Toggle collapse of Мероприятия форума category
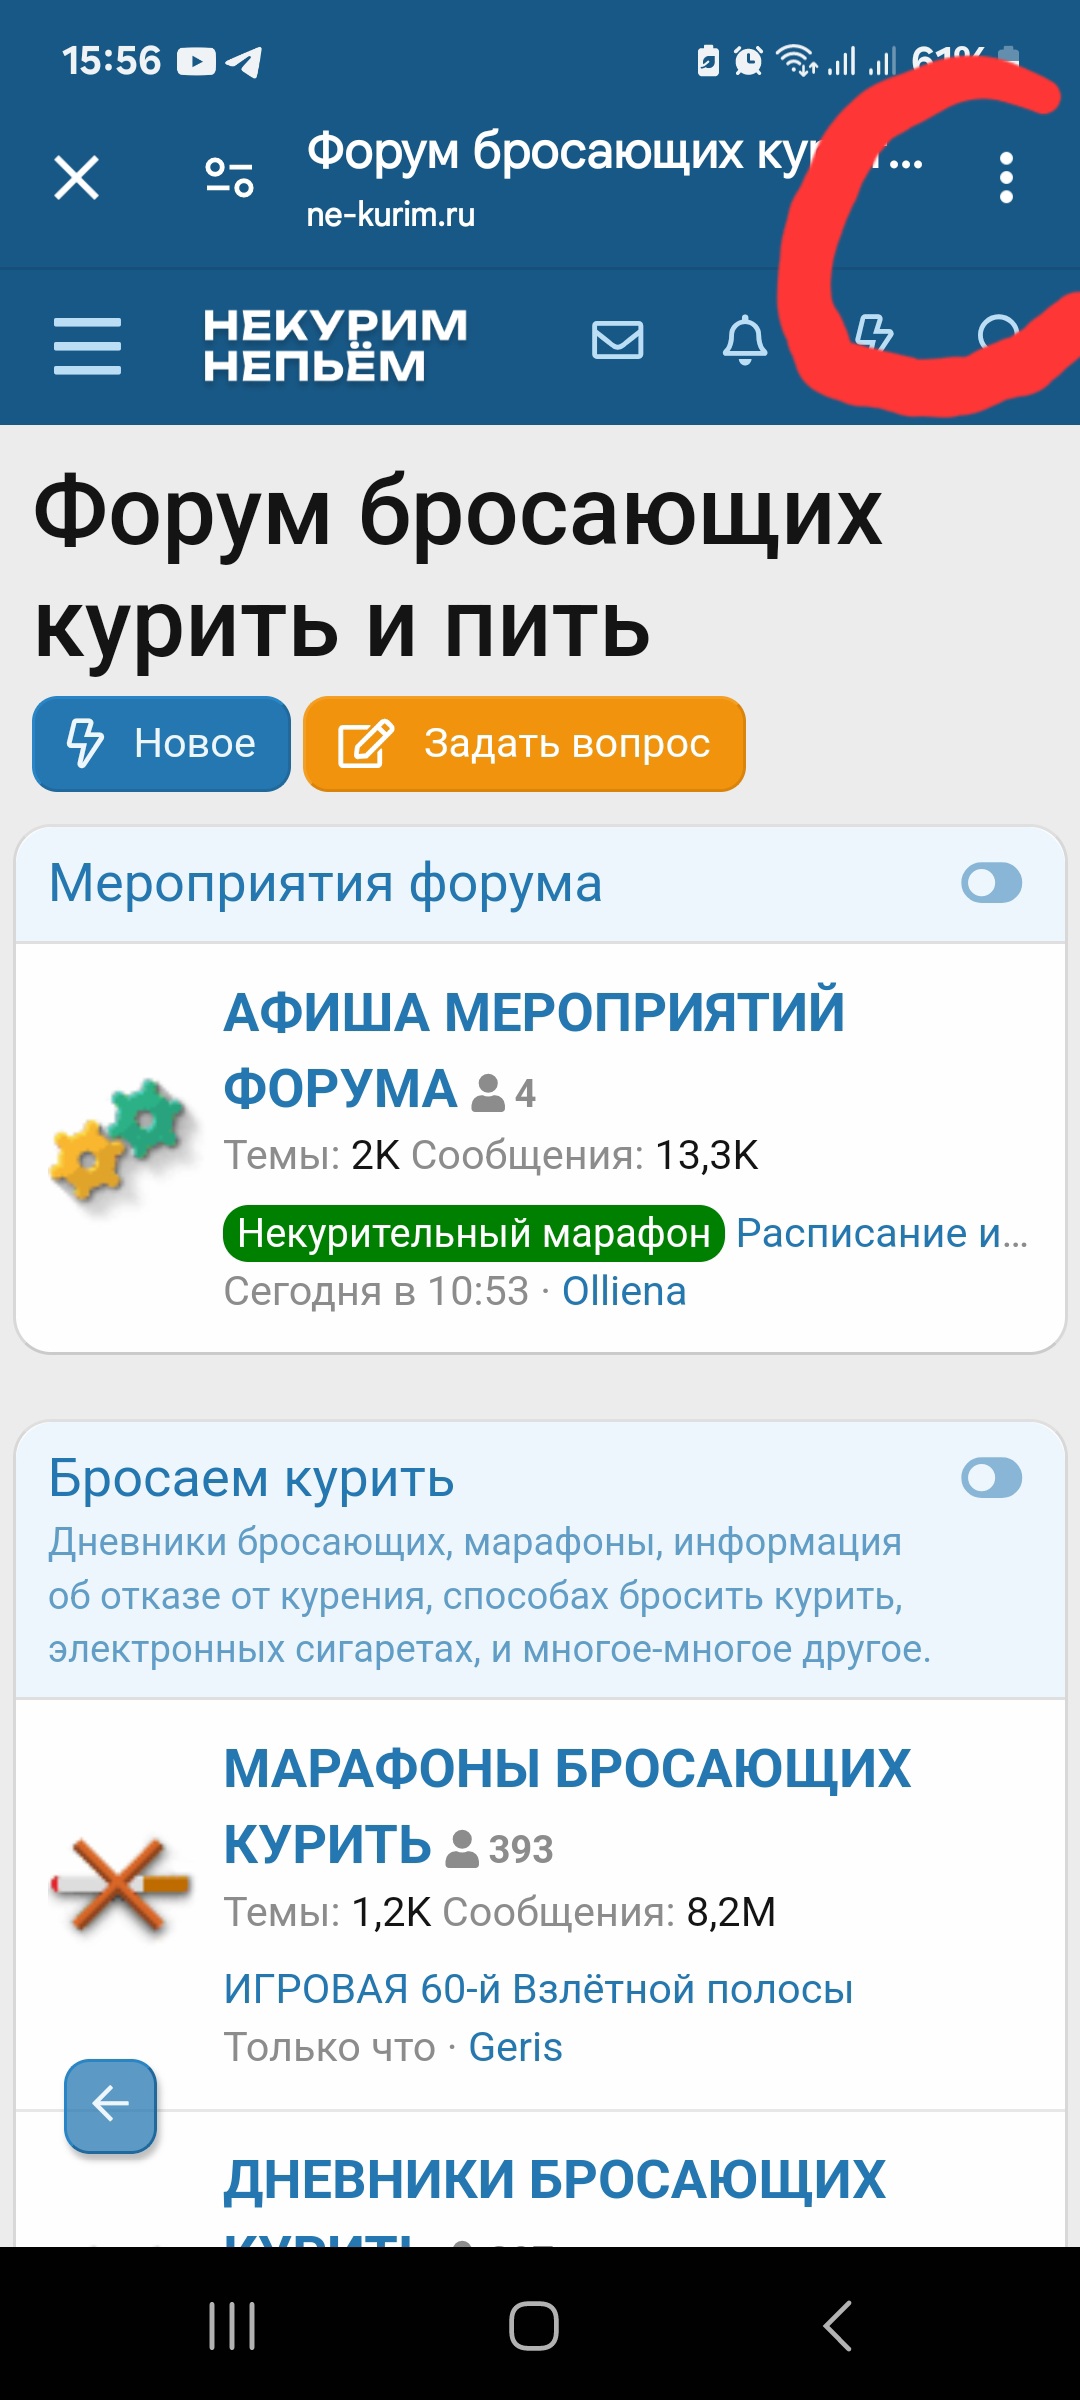 point(991,883)
